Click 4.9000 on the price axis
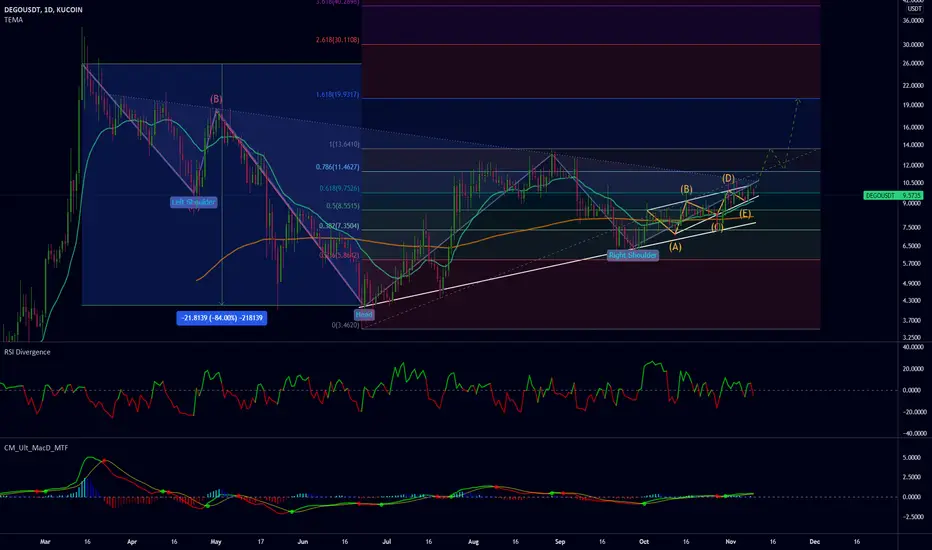 (x=913, y=284)
